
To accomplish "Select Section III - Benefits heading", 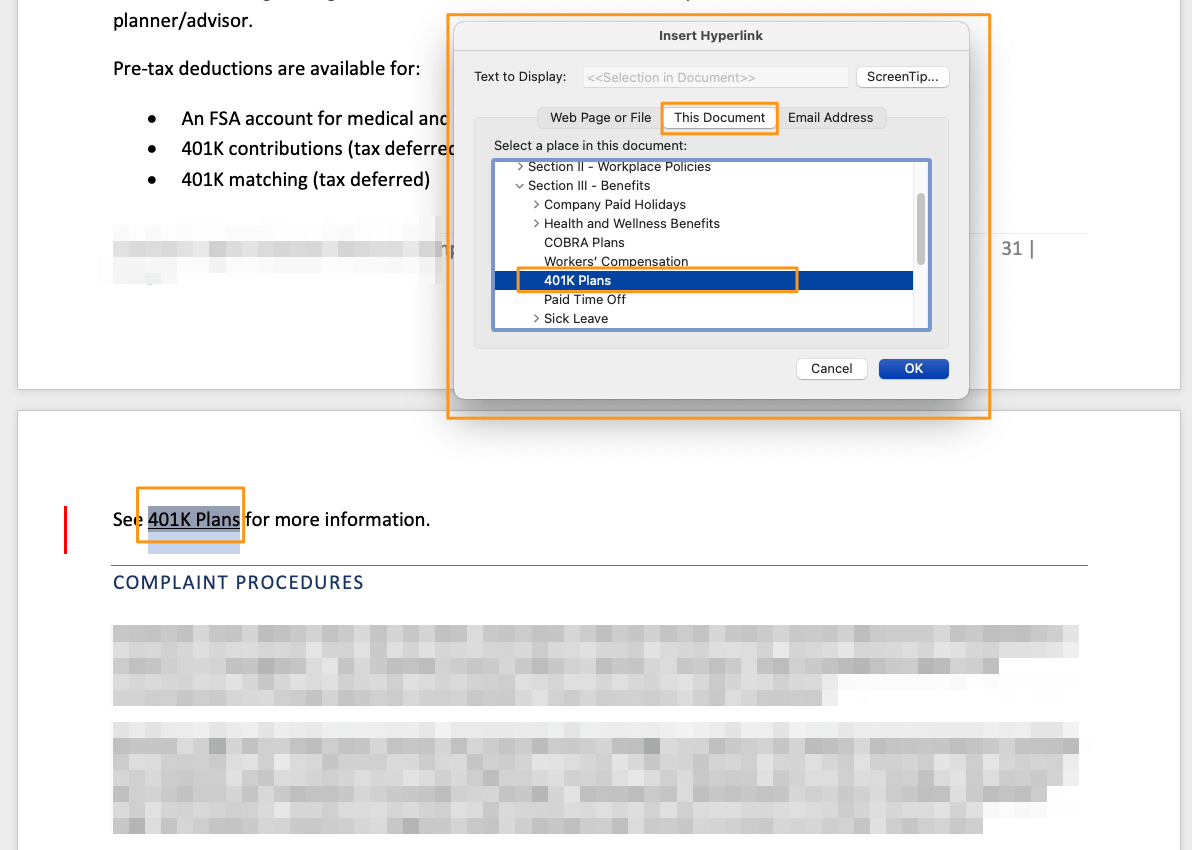I will pos(589,186).
